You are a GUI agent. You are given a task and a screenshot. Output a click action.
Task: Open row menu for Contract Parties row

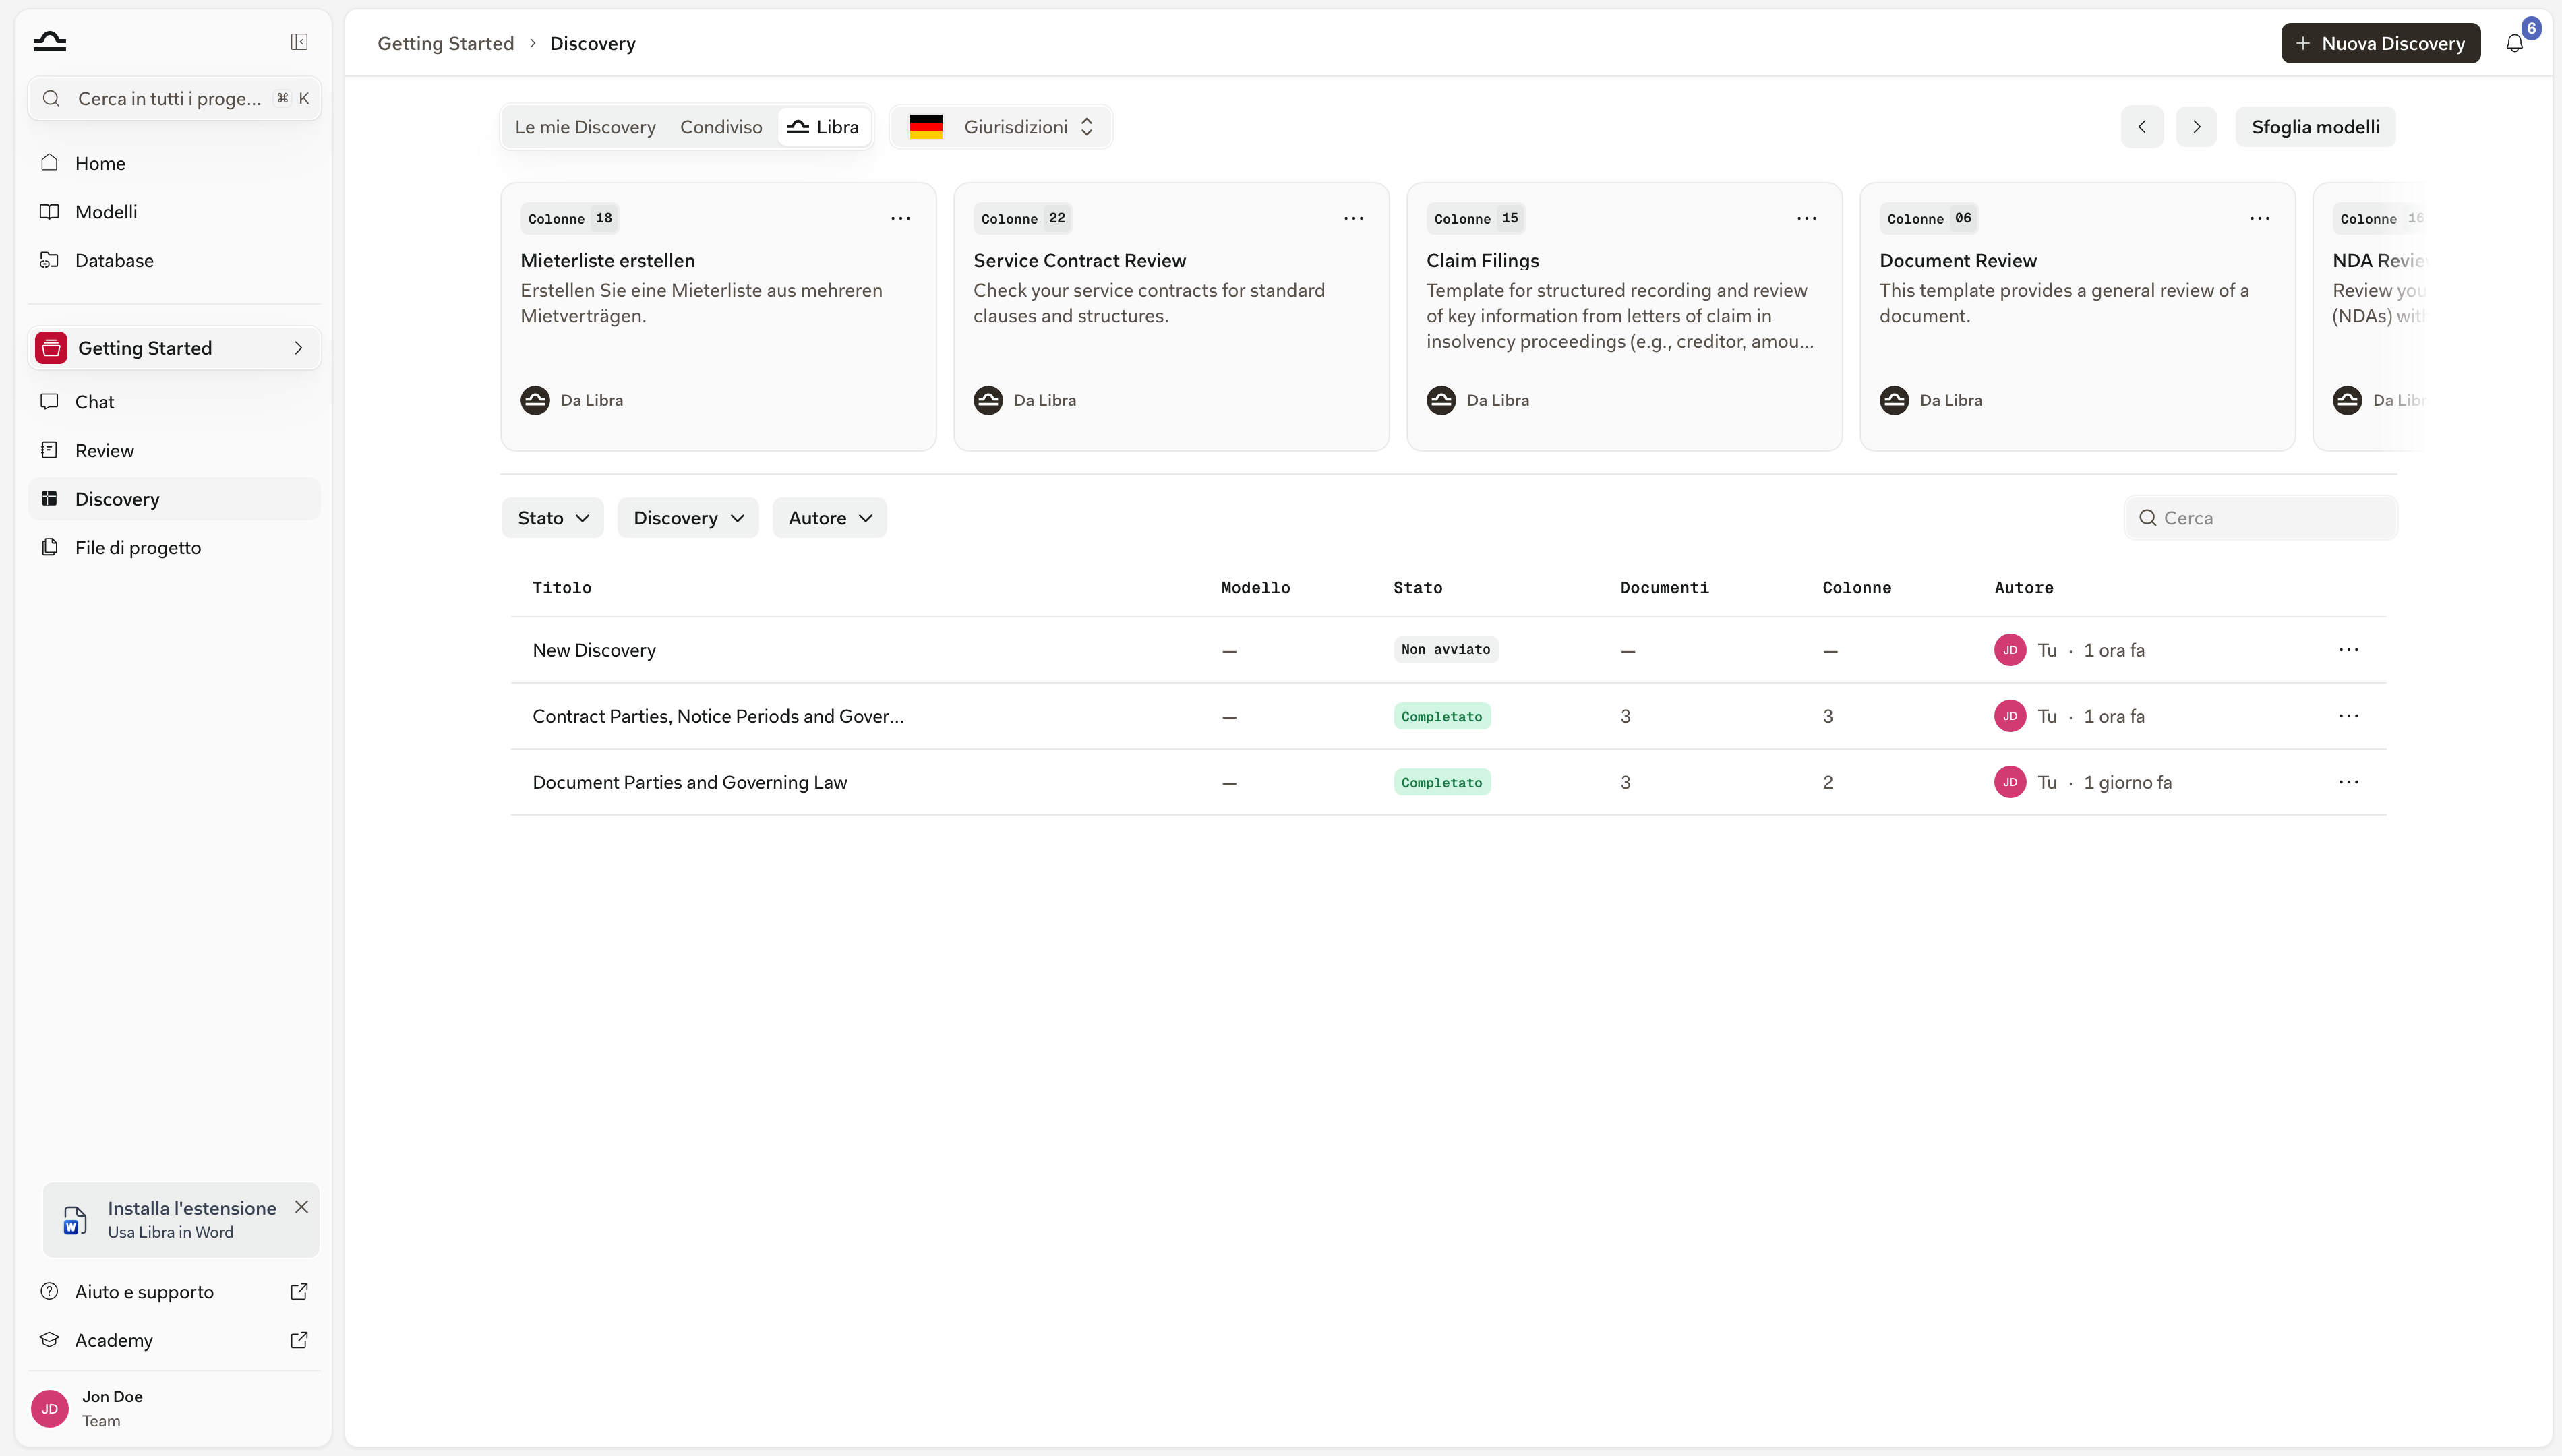pyautogui.click(x=2348, y=716)
